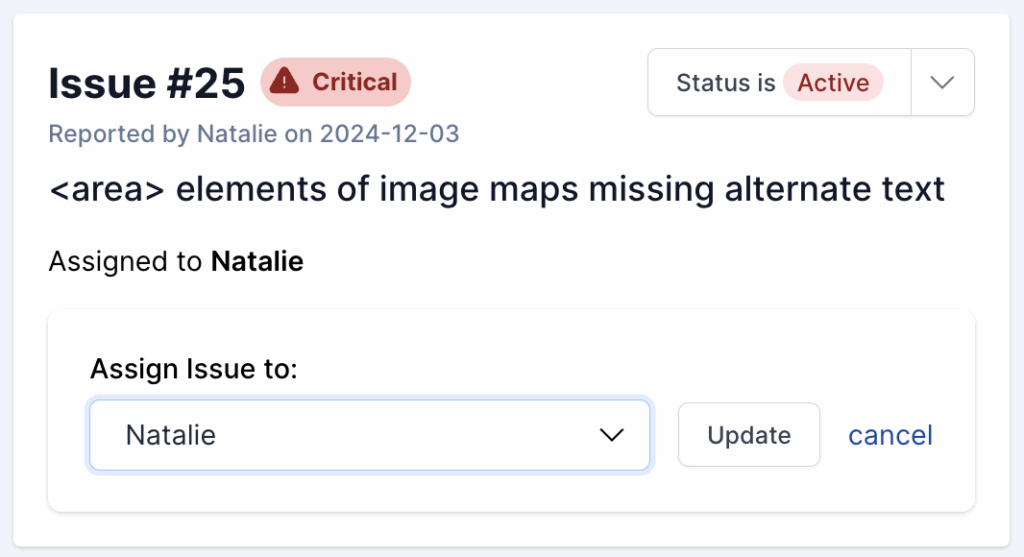Click the date 2024-12-03 in the subtitle
Viewport: 1024px width, 557px height.
point(390,134)
